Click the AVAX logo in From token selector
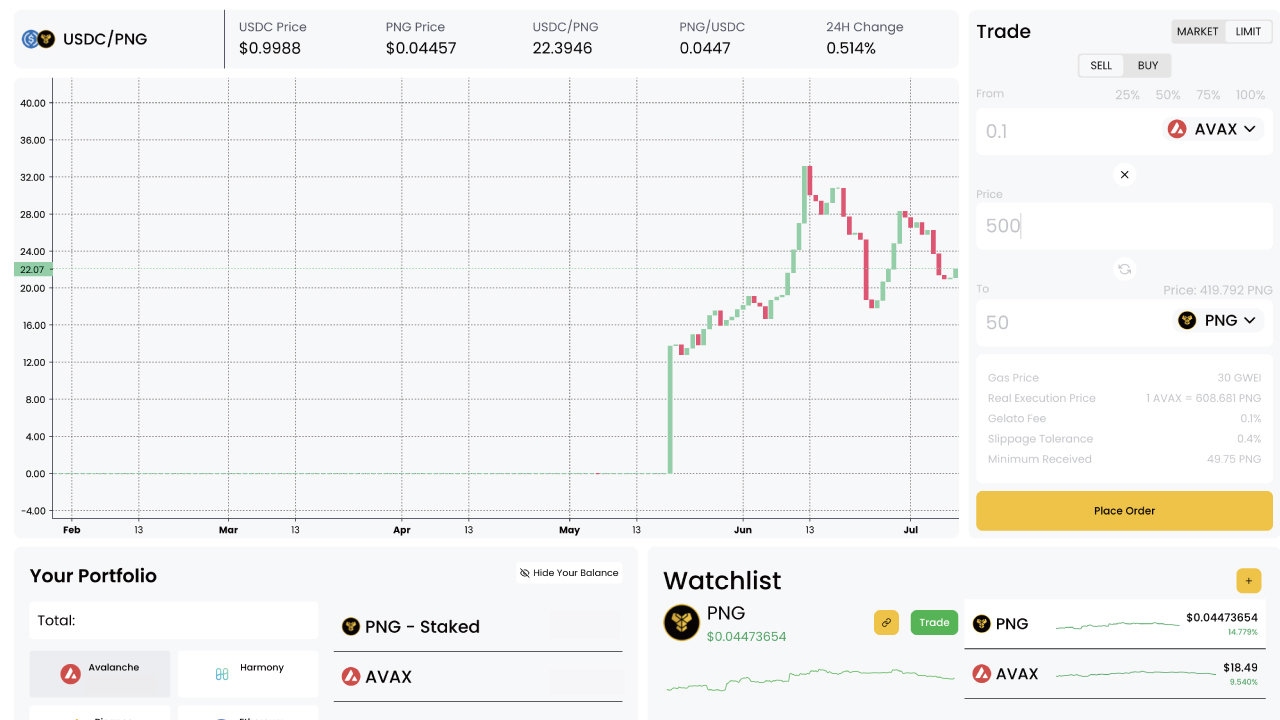 coord(1177,129)
